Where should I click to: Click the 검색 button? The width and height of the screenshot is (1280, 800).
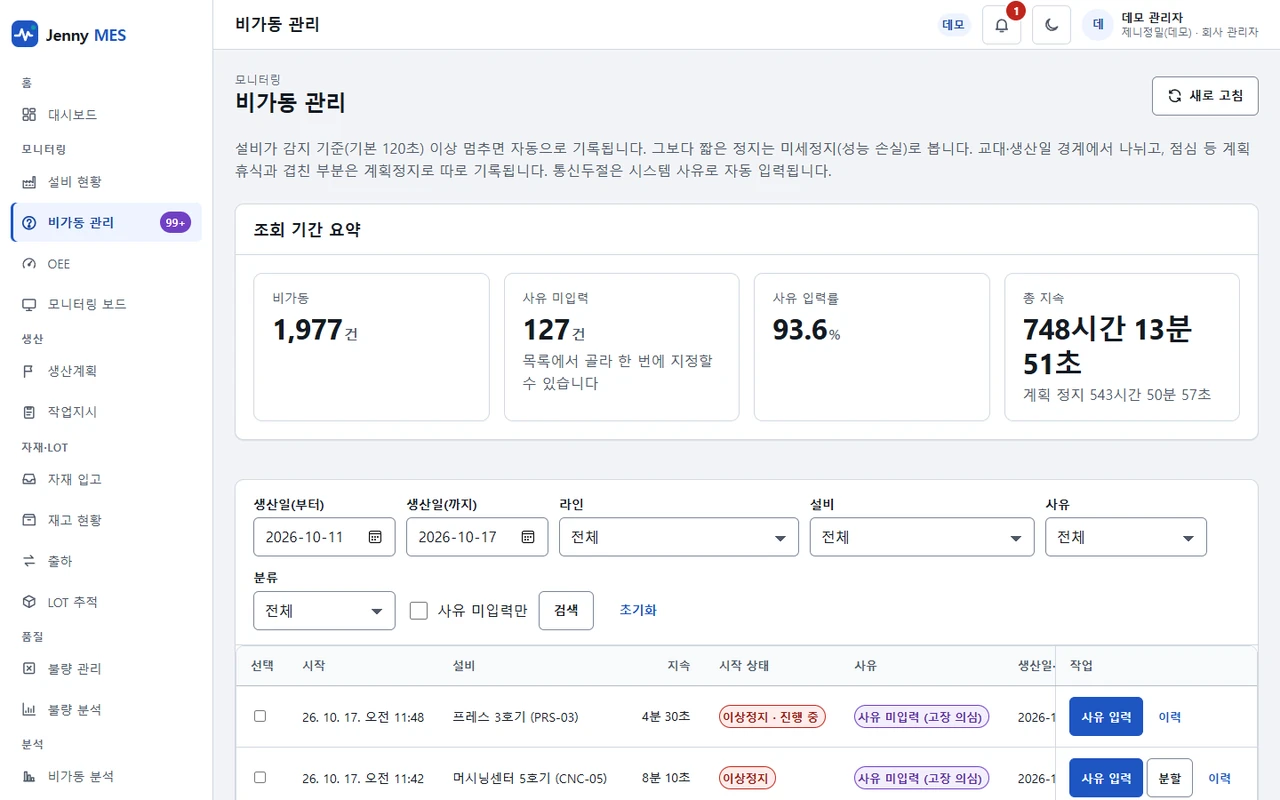pyautogui.click(x=566, y=610)
